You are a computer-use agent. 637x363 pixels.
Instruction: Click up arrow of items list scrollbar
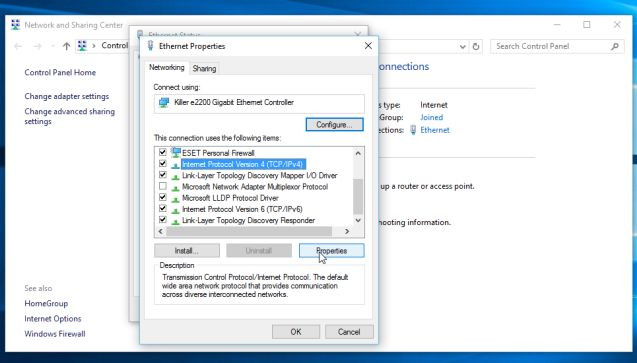pyautogui.click(x=358, y=153)
